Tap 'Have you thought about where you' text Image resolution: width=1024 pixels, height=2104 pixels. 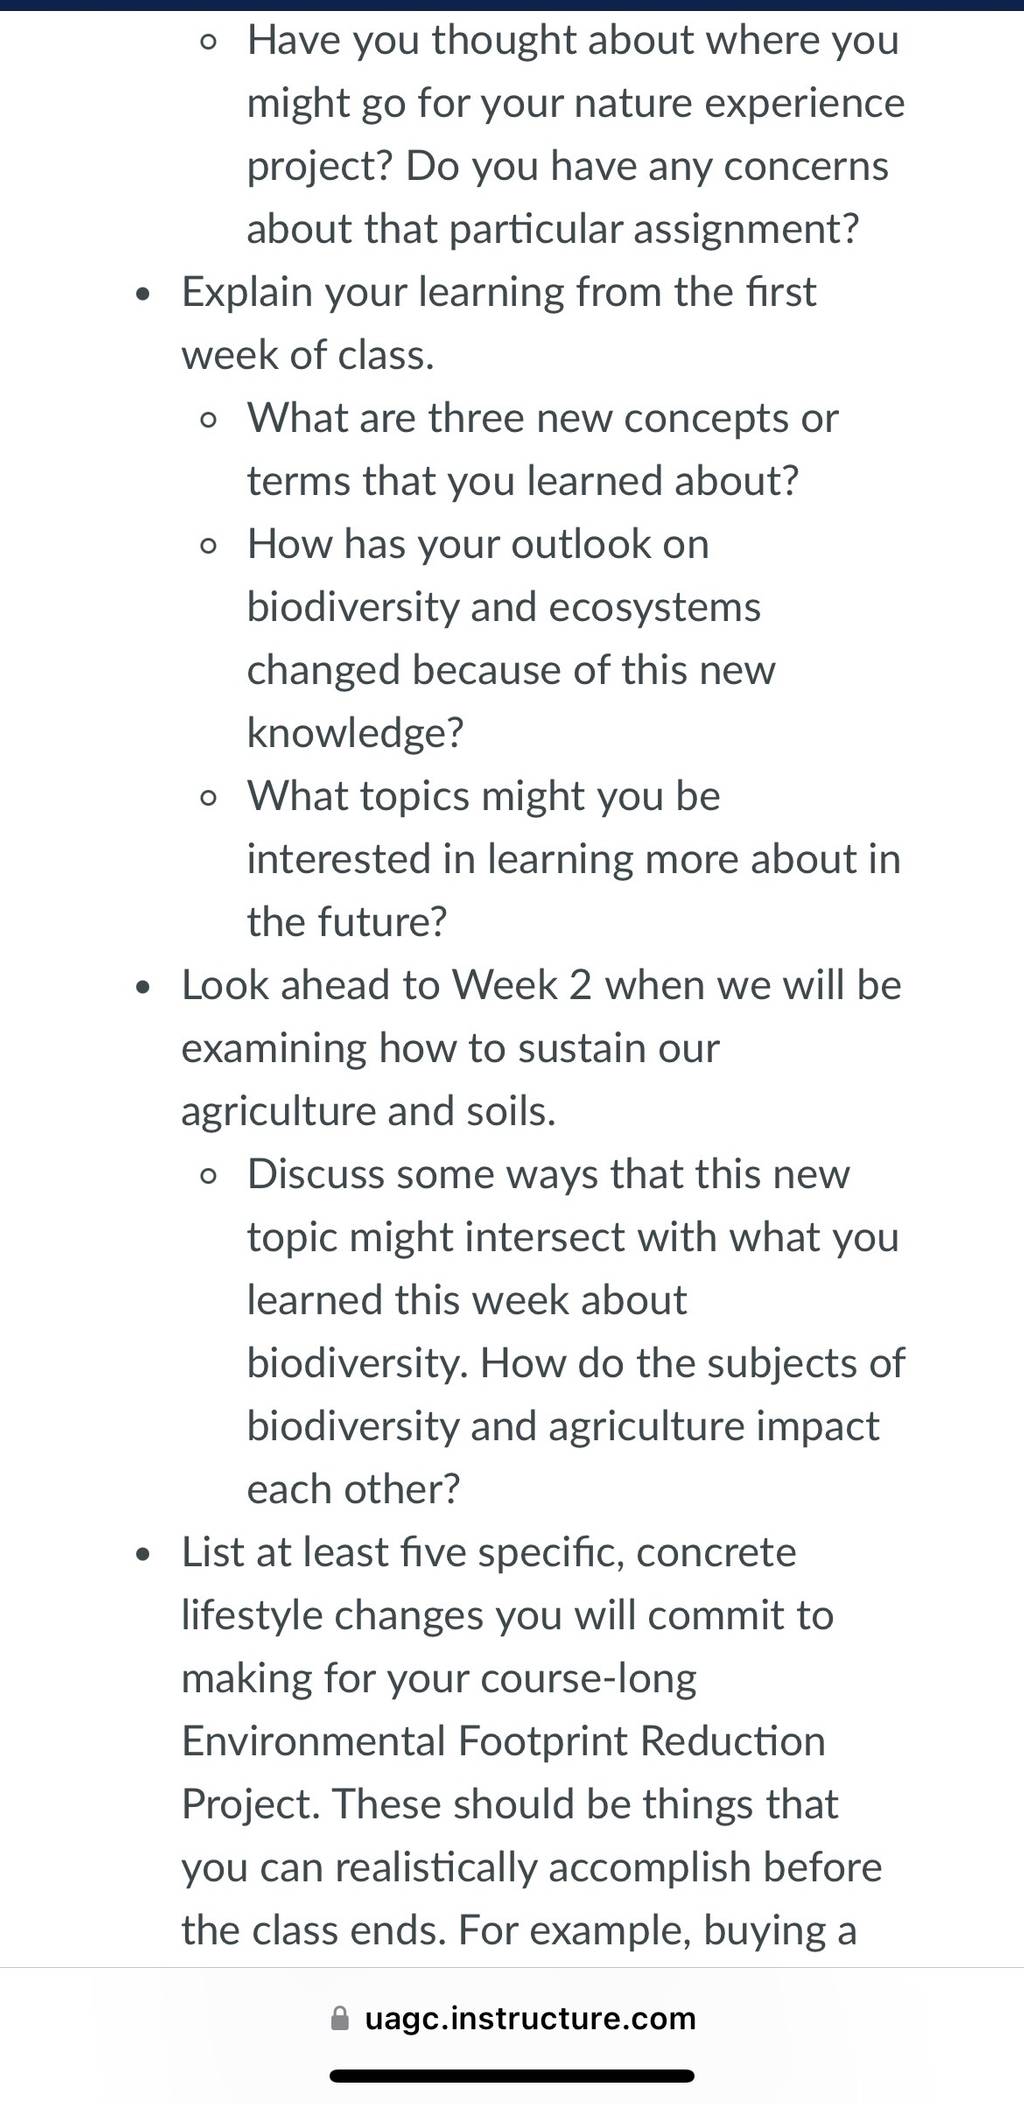[573, 40]
